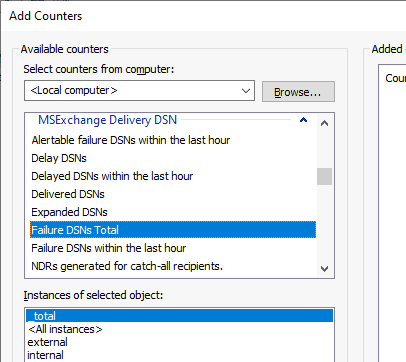Select Delayed DSNs within the last hour

[112, 176]
